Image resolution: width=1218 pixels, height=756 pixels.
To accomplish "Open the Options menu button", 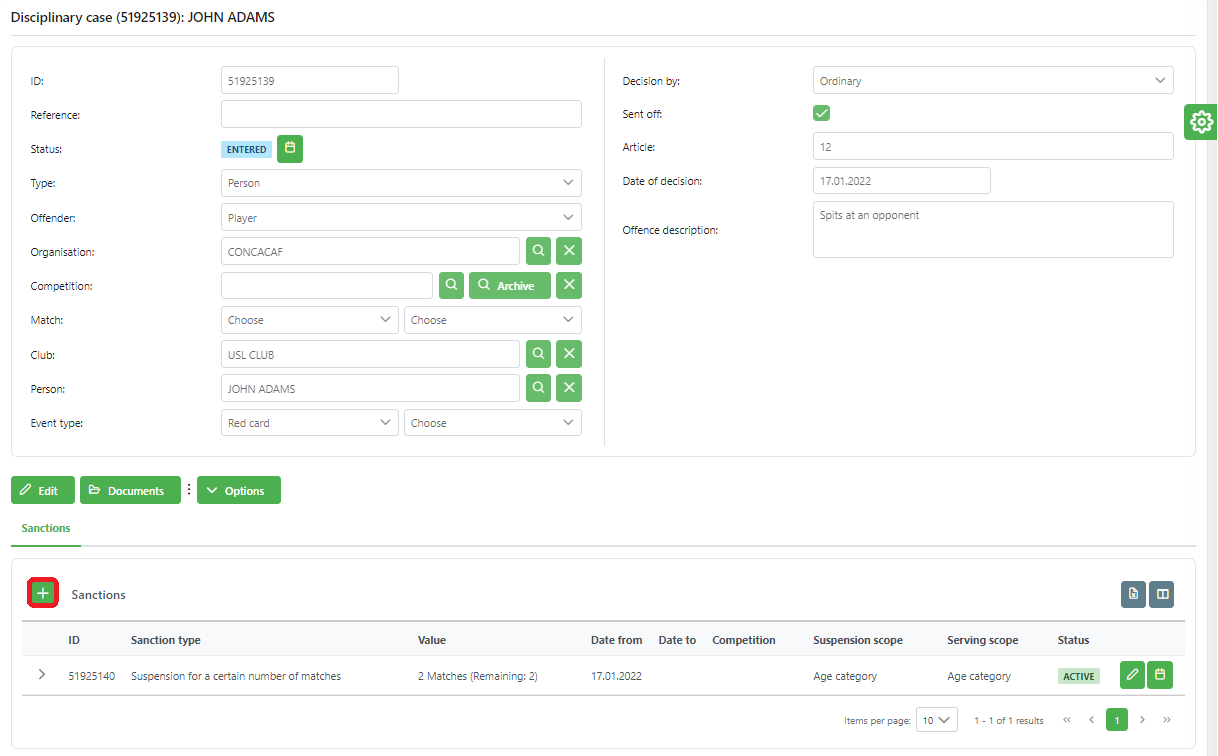I will [239, 491].
